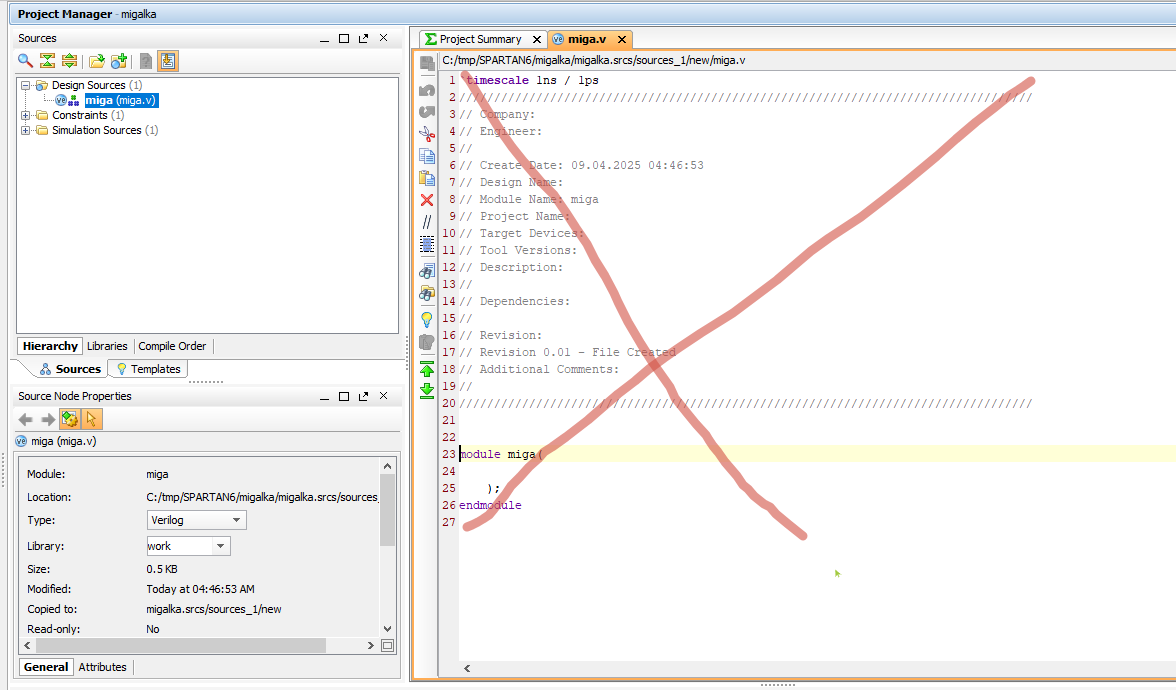The height and width of the screenshot is (690, 1176).
Task: Click the editor horizontal scroll-left arrow
Action: pyautogui.click(x=466, y=668)
